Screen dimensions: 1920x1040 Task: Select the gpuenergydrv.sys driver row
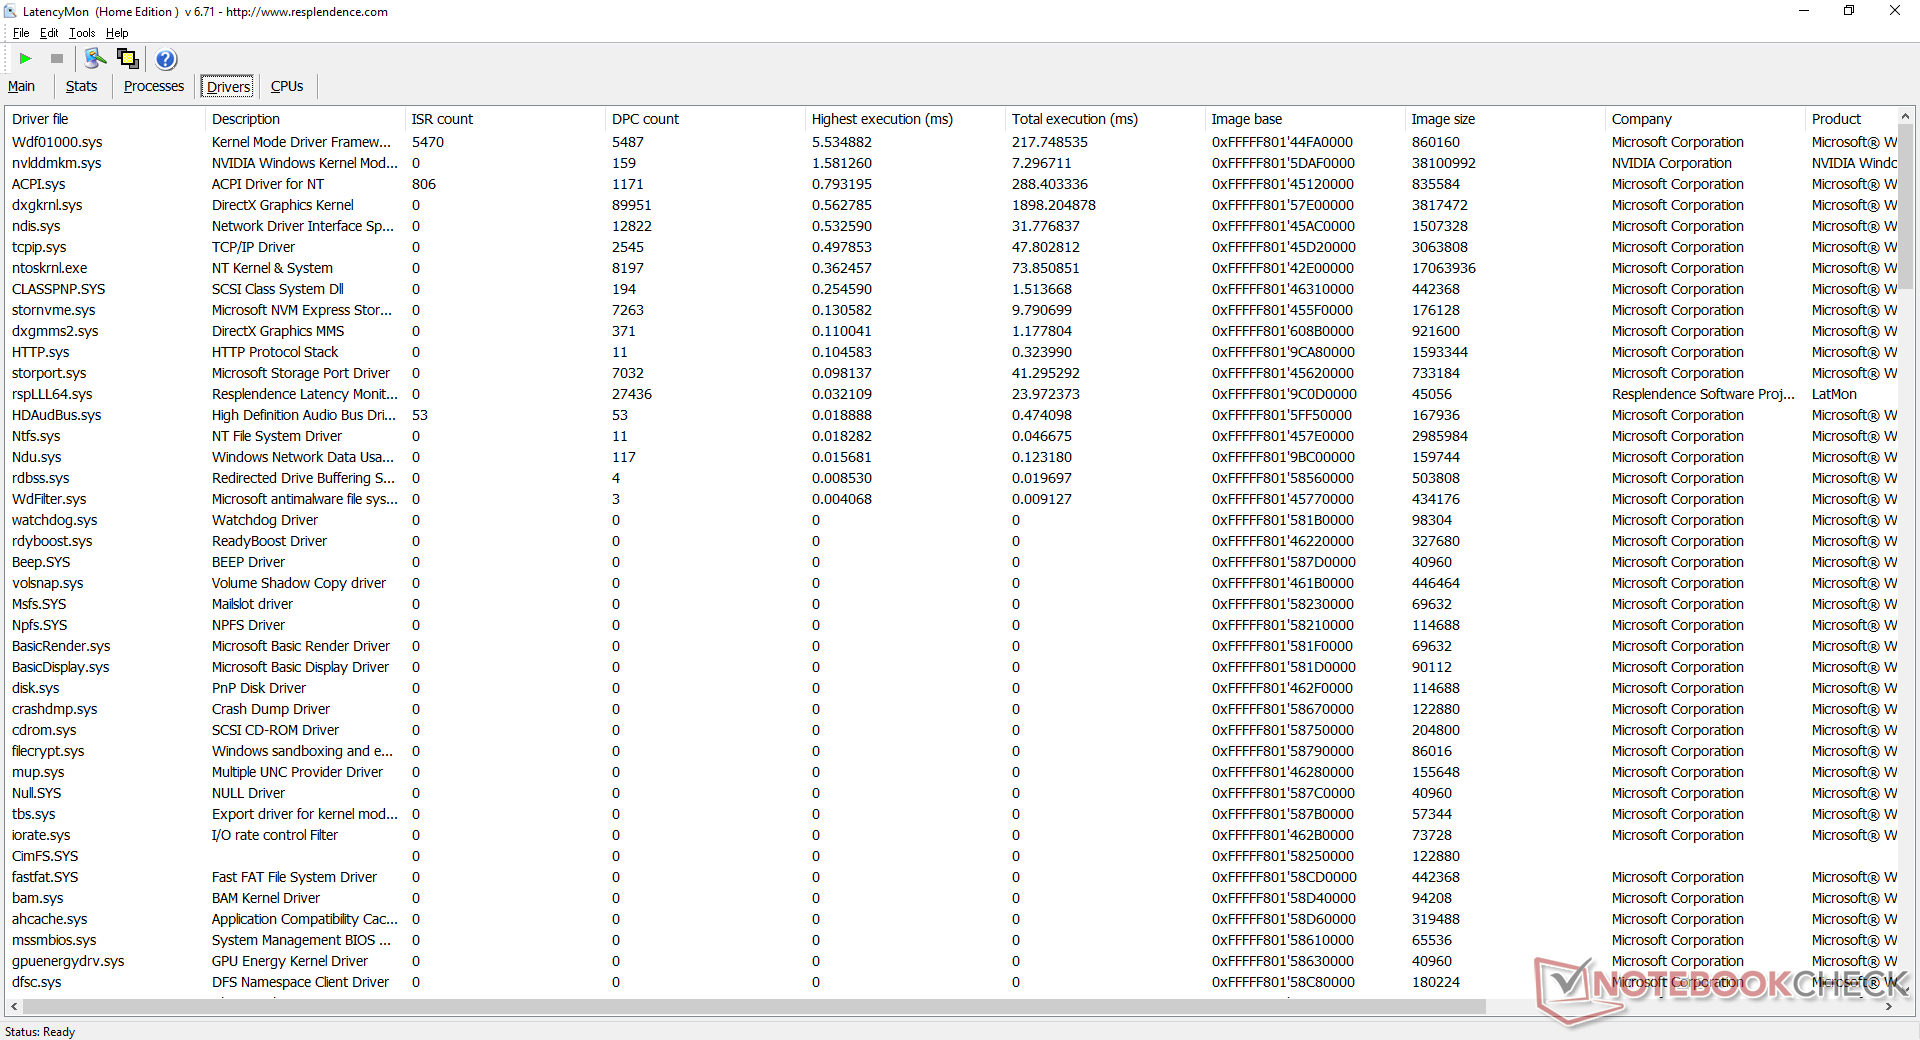click(x=951, y=961)
